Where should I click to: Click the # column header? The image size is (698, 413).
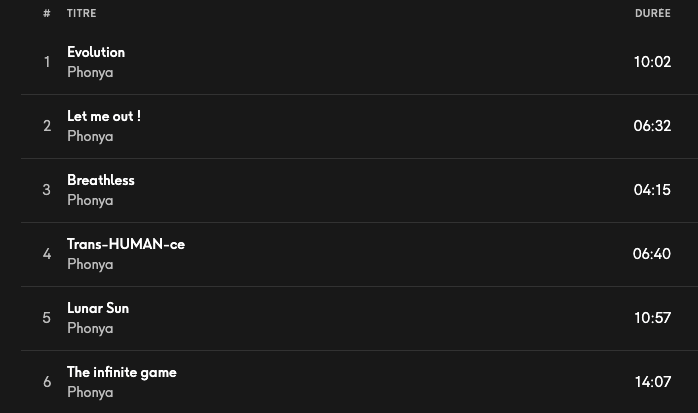47,13
